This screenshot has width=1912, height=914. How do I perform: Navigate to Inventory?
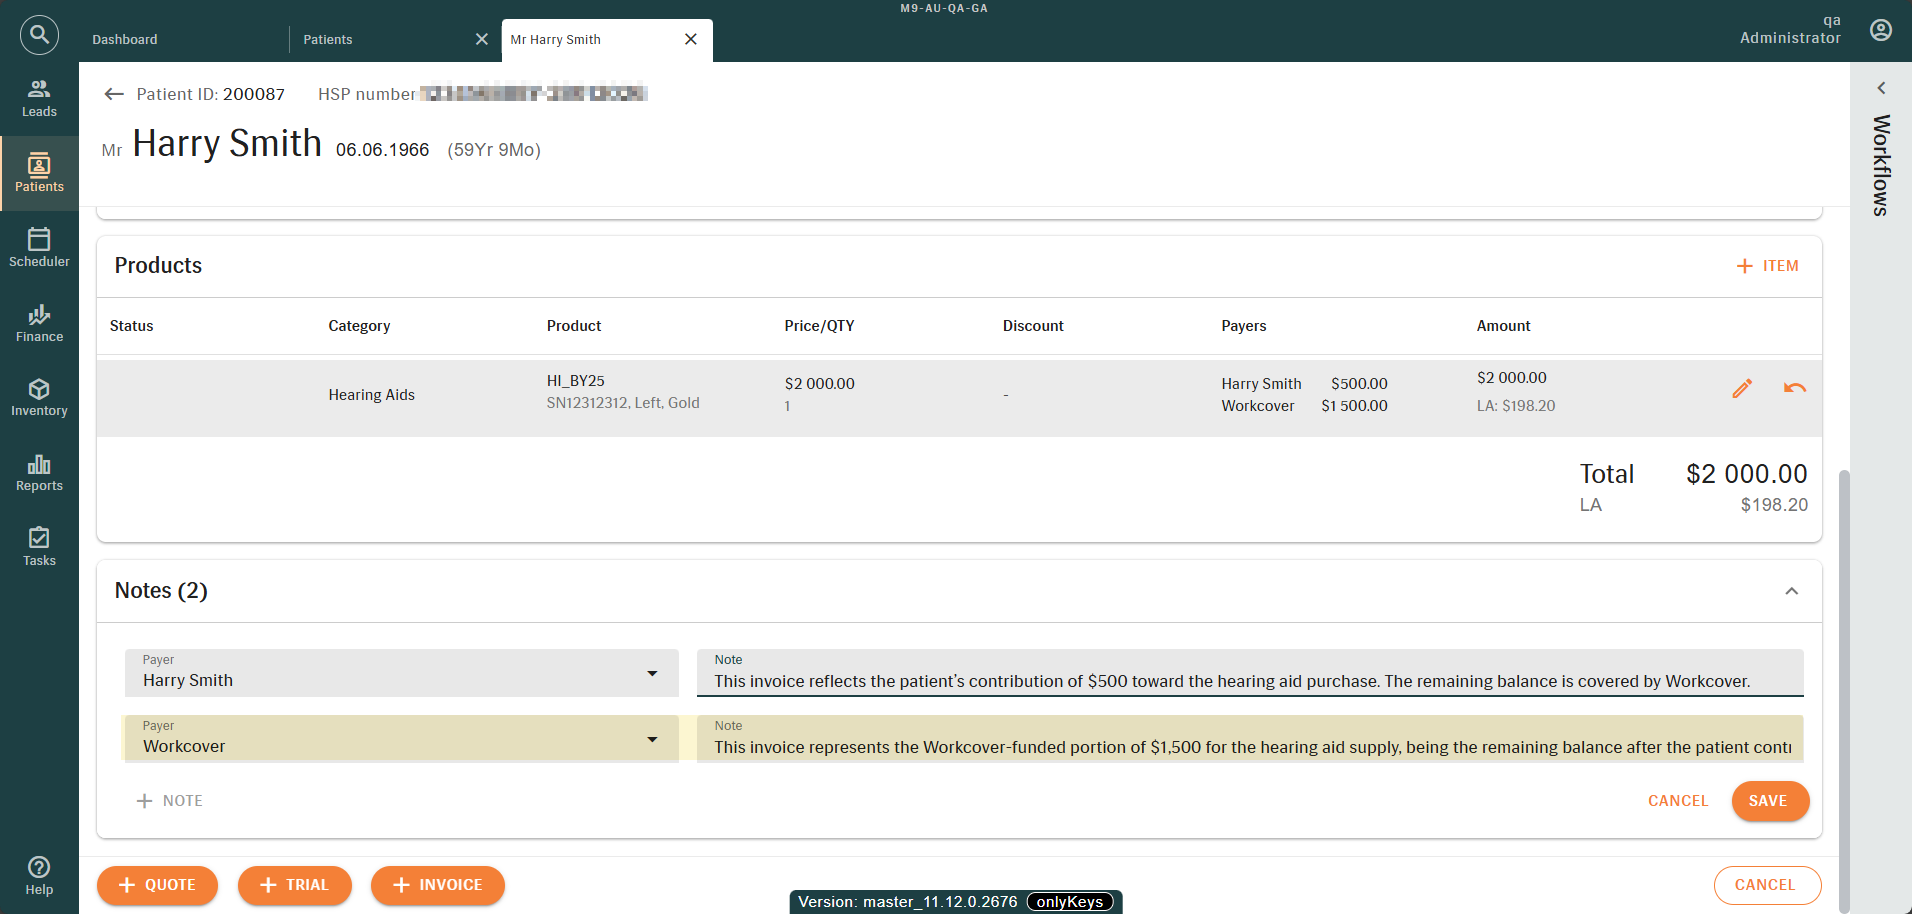click(39, 397)
